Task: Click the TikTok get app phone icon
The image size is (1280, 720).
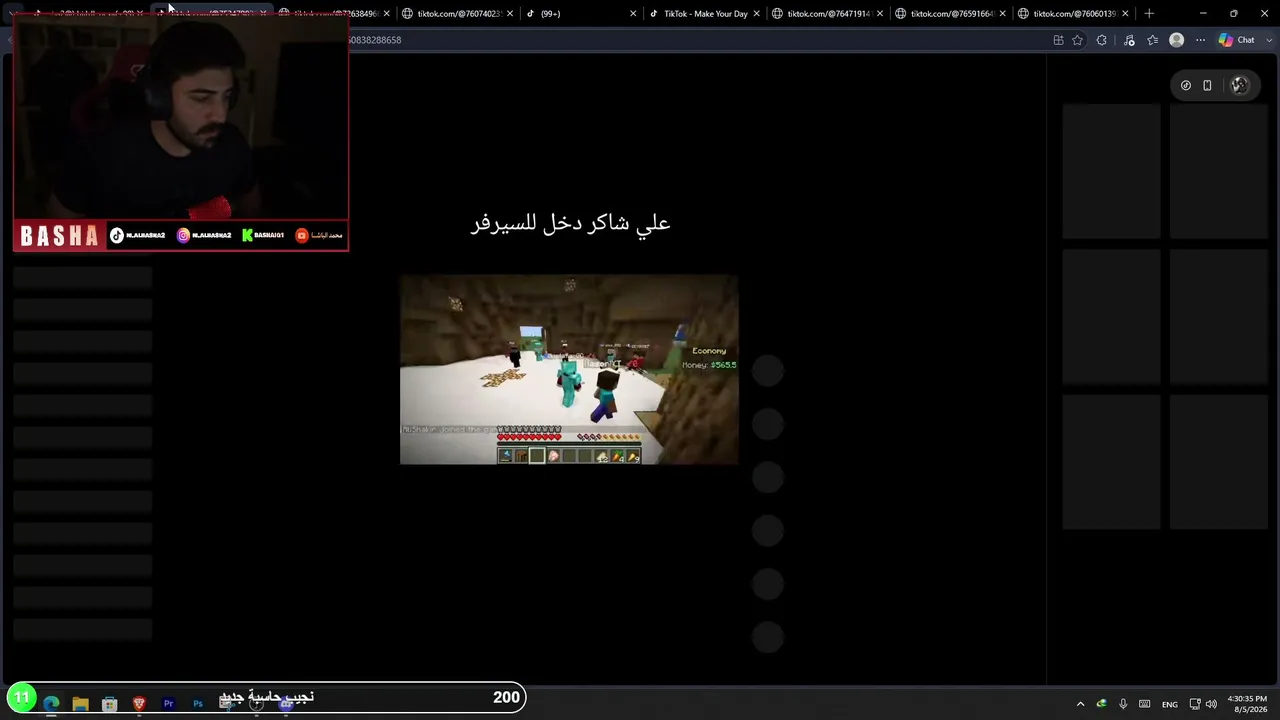Action: (1207, 86)
